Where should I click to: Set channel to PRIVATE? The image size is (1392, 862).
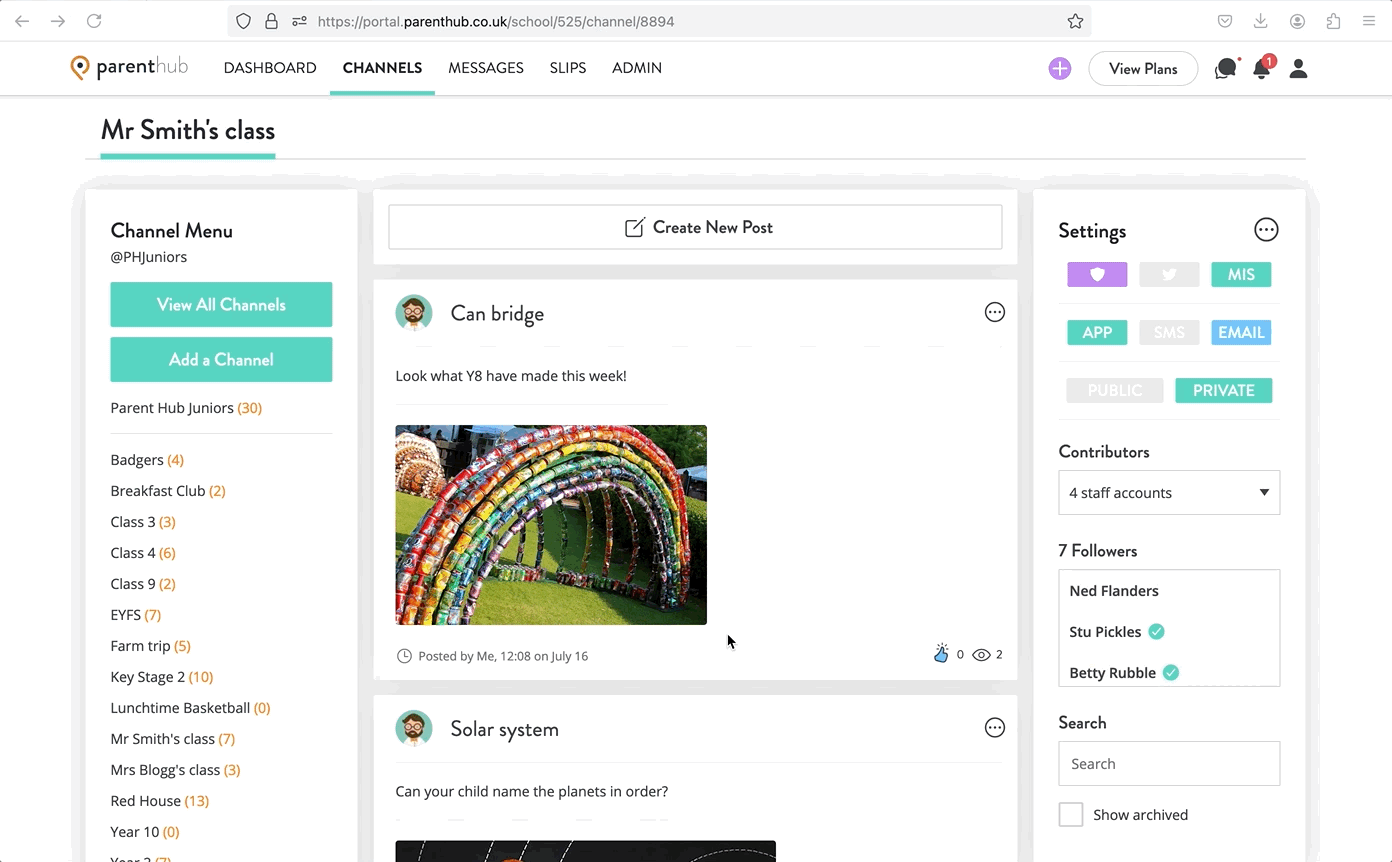click(x=1224, y=390)
